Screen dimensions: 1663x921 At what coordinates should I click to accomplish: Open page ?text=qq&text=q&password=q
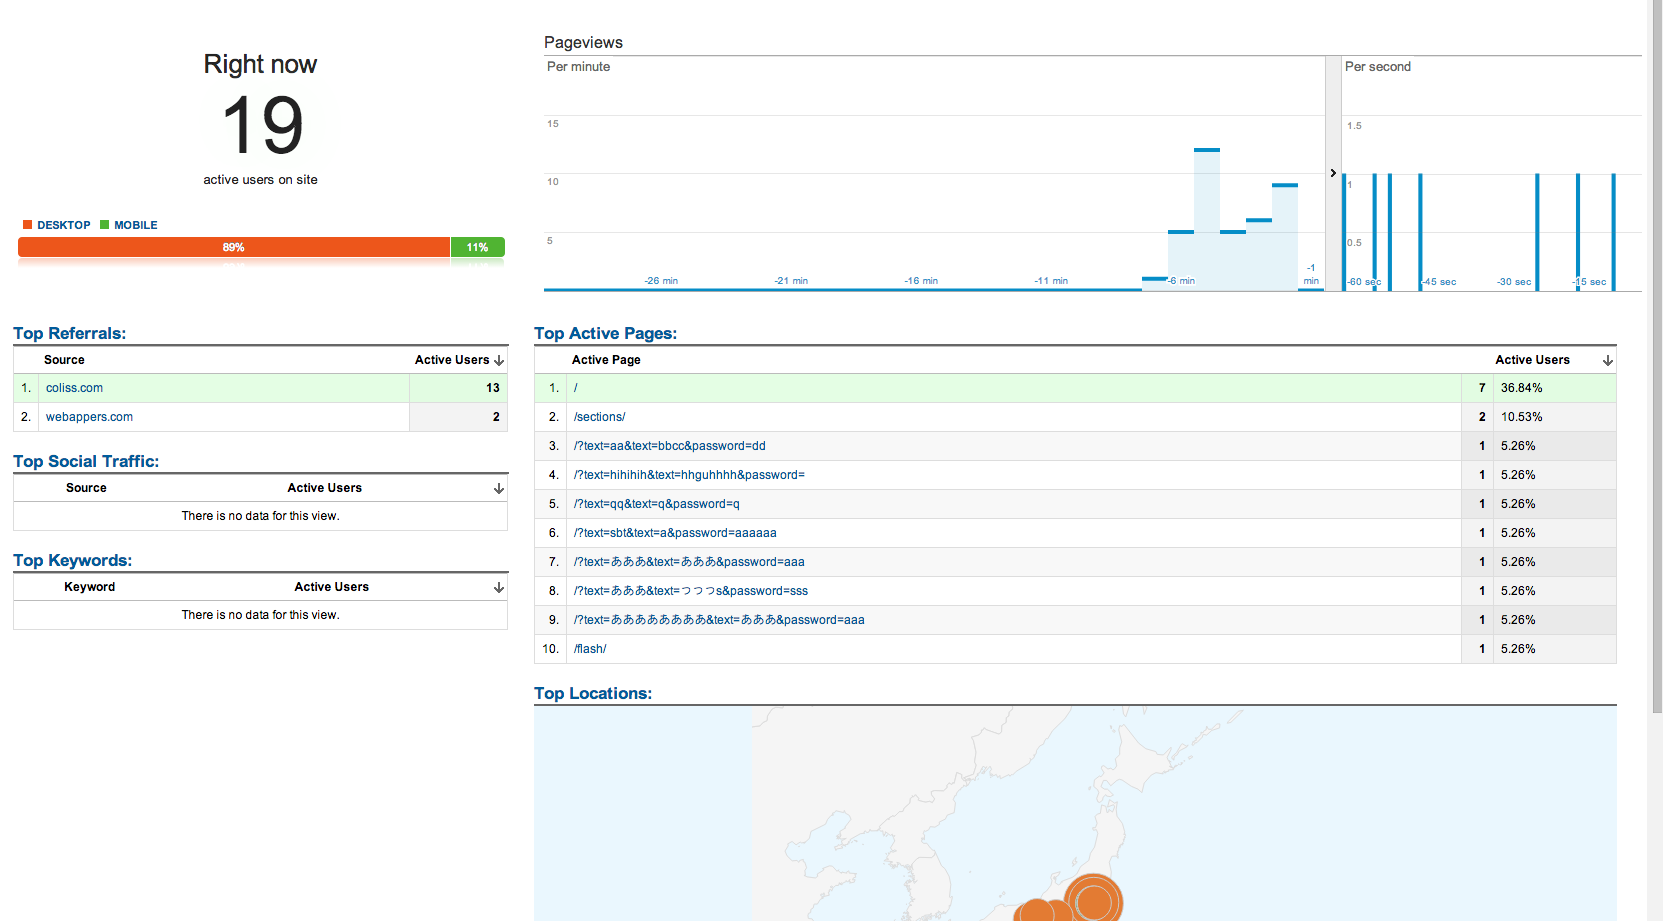(656, 504)
